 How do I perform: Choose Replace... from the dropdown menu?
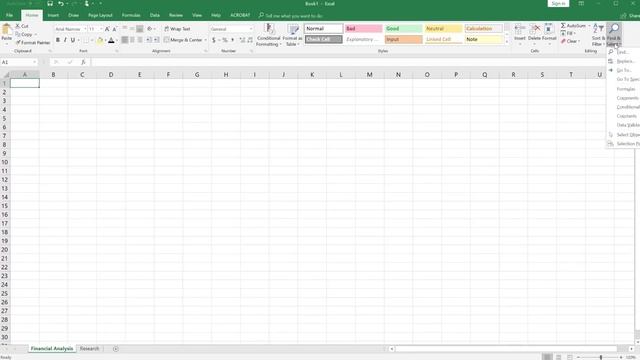[624, 61]
